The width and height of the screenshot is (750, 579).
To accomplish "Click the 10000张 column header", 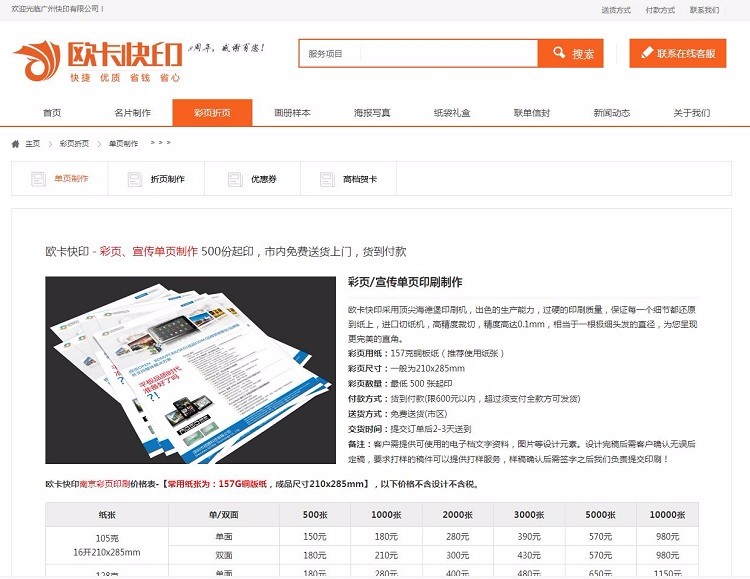I will [667, 515].
